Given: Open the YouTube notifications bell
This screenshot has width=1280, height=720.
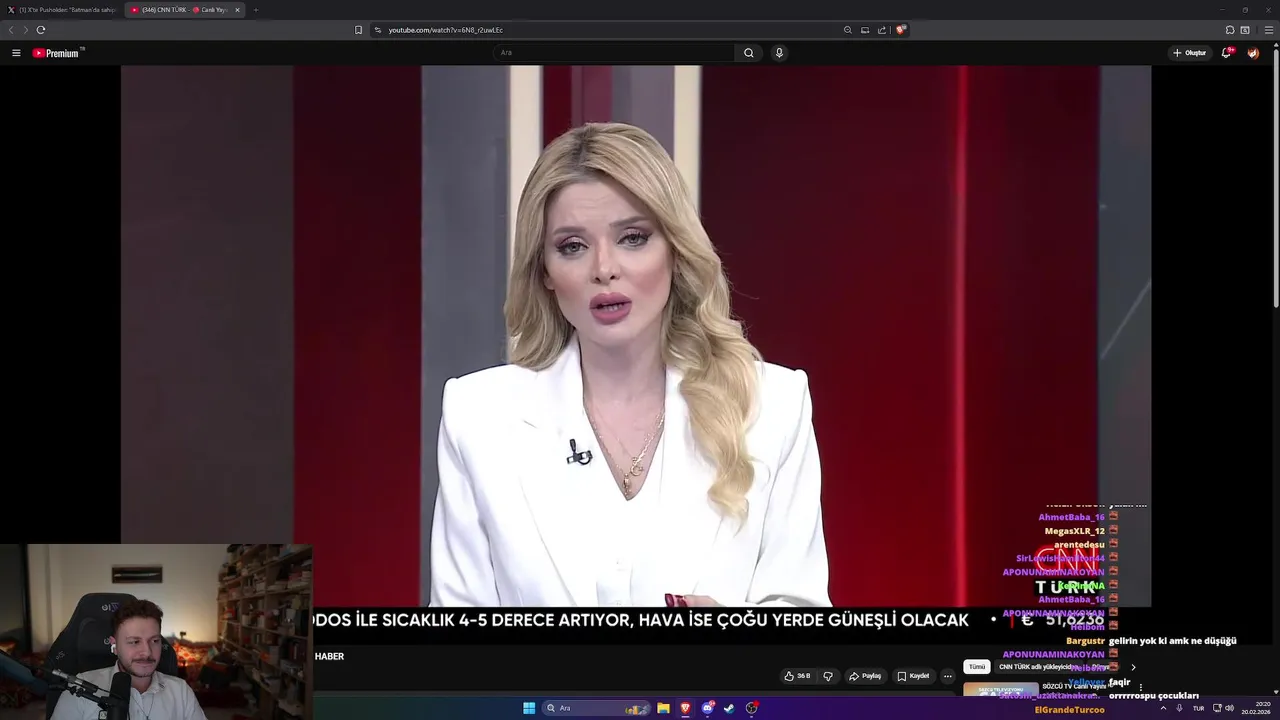Looking at the screenshot, I should 1226,53.
